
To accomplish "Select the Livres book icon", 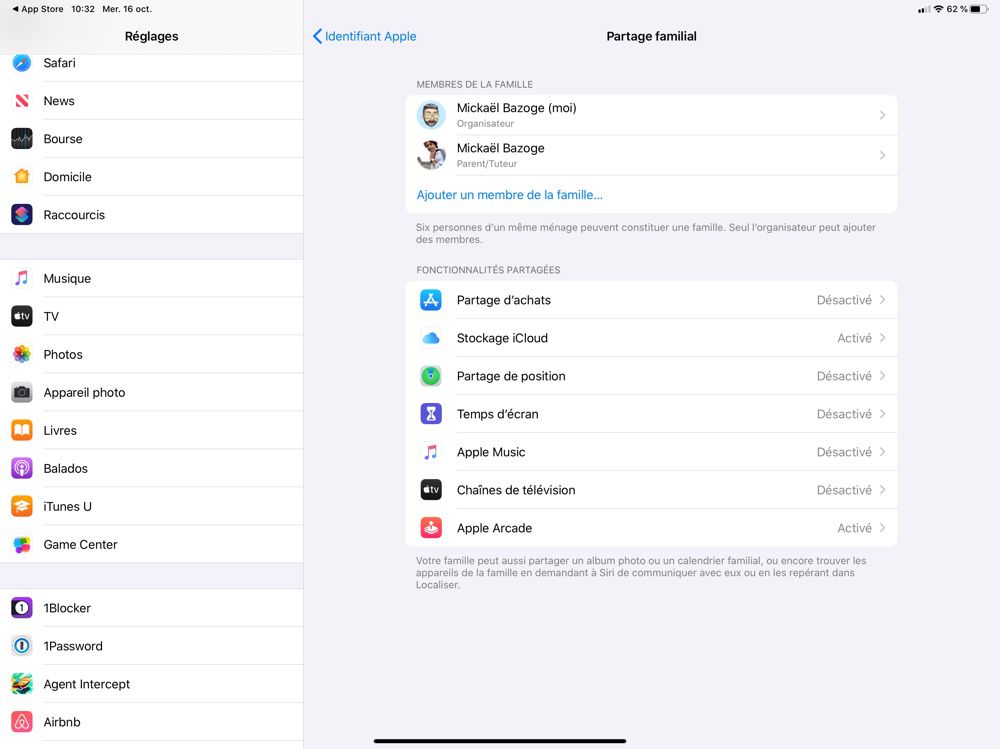I will [x=22, y=430].
